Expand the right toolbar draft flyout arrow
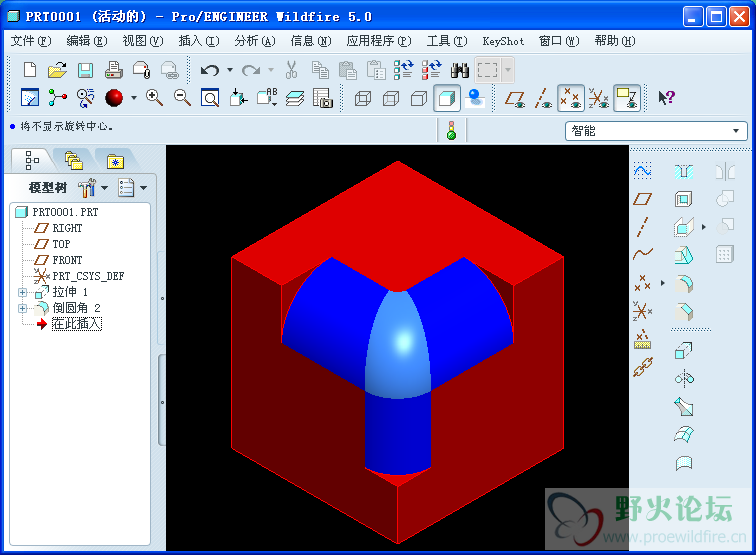Screen dimensions: 756x555 point(704,227)
